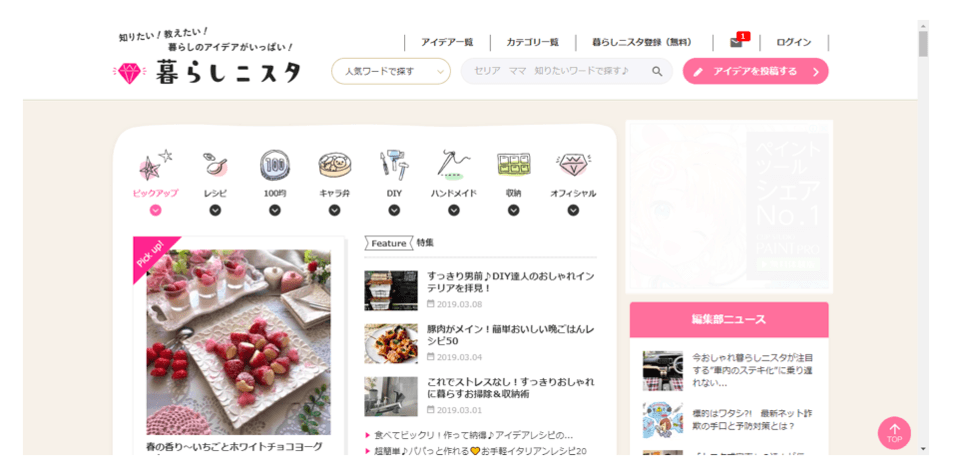Click the pink TOP arrow button

pyautogui.click(x=894, y=433)
